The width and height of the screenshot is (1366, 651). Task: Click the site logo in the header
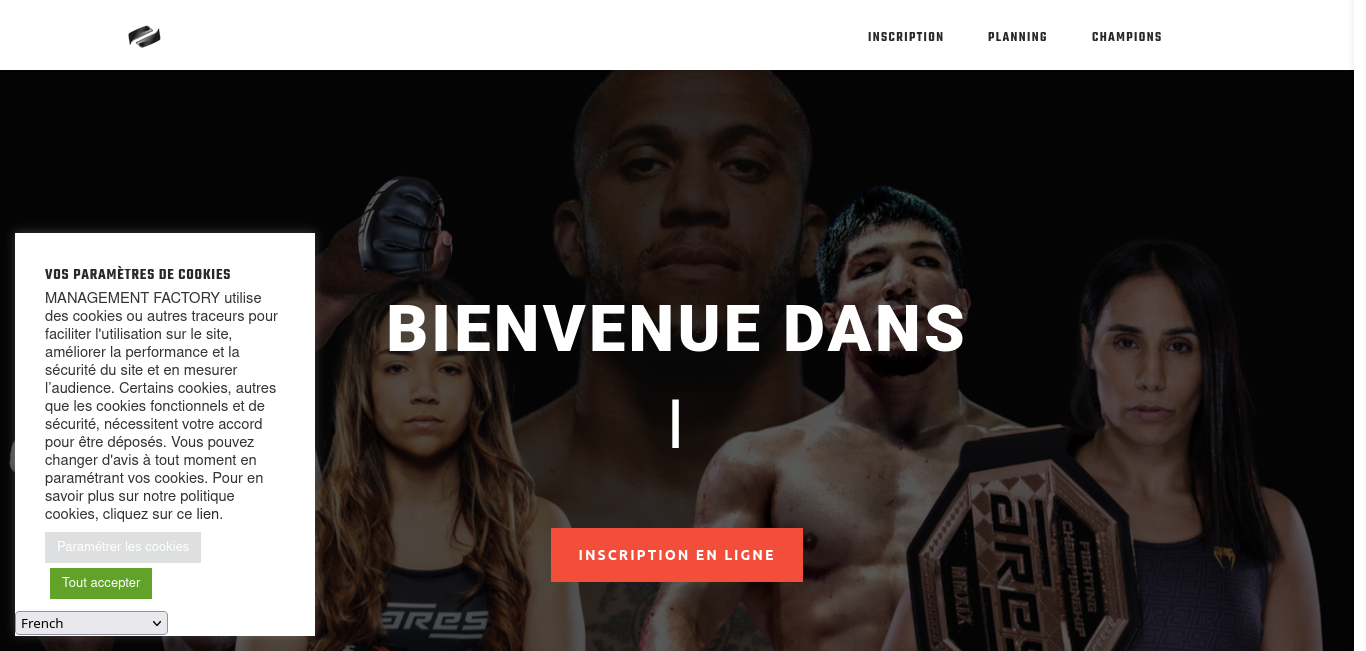[144, 37]
